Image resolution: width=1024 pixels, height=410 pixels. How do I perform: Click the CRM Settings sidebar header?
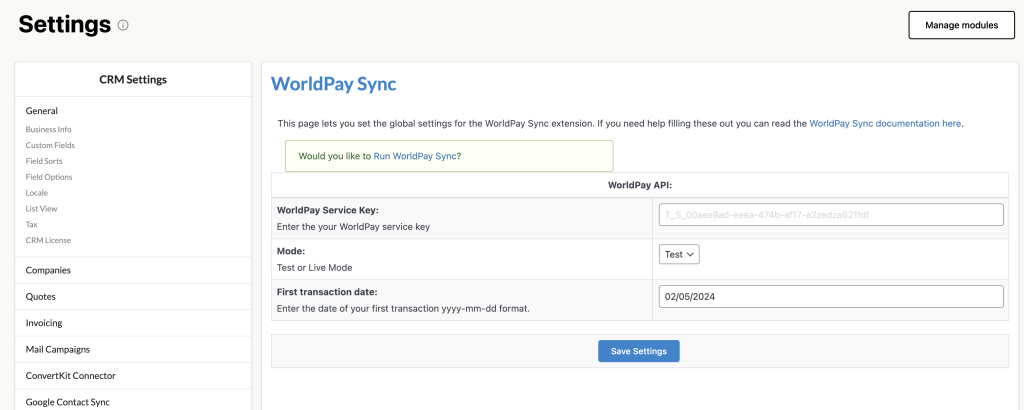[x=133, y=80]
